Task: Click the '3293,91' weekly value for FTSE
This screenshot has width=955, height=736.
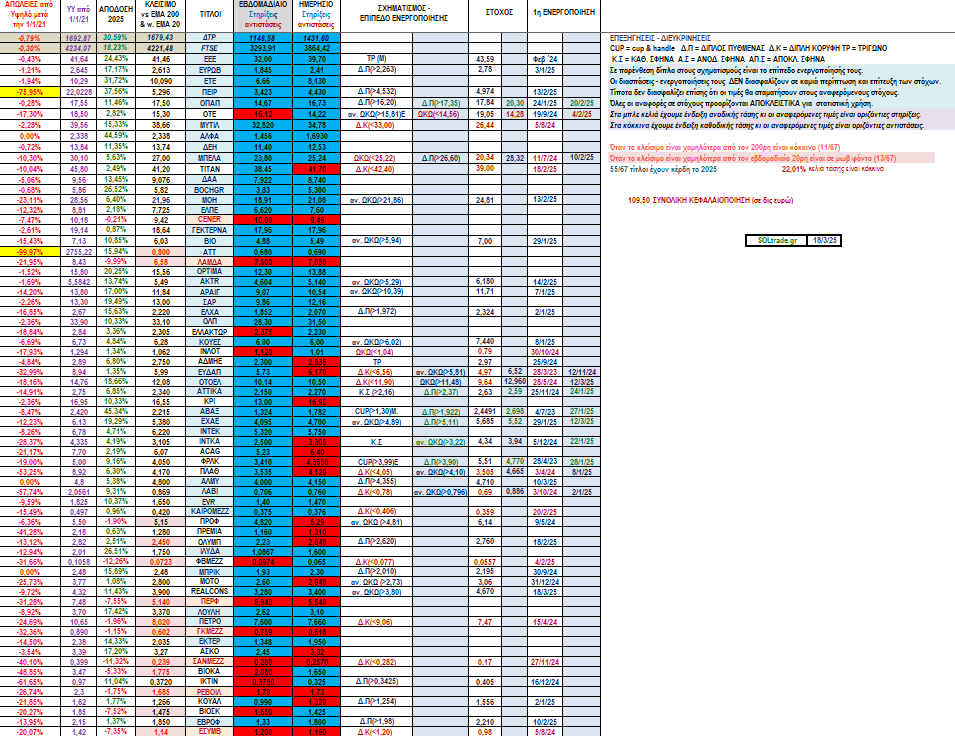Action: pyautogui.click(x=263, y=48)
